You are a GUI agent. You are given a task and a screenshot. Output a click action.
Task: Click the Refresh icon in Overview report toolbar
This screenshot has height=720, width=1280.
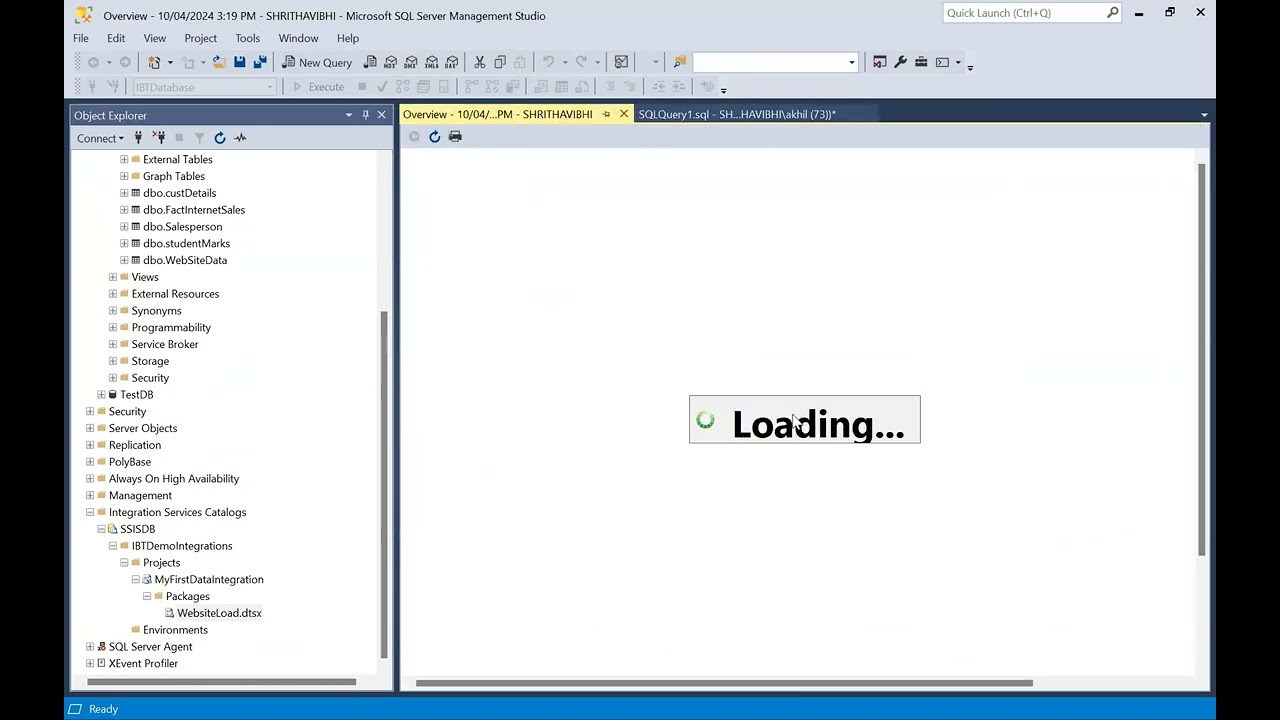point(435,137)
